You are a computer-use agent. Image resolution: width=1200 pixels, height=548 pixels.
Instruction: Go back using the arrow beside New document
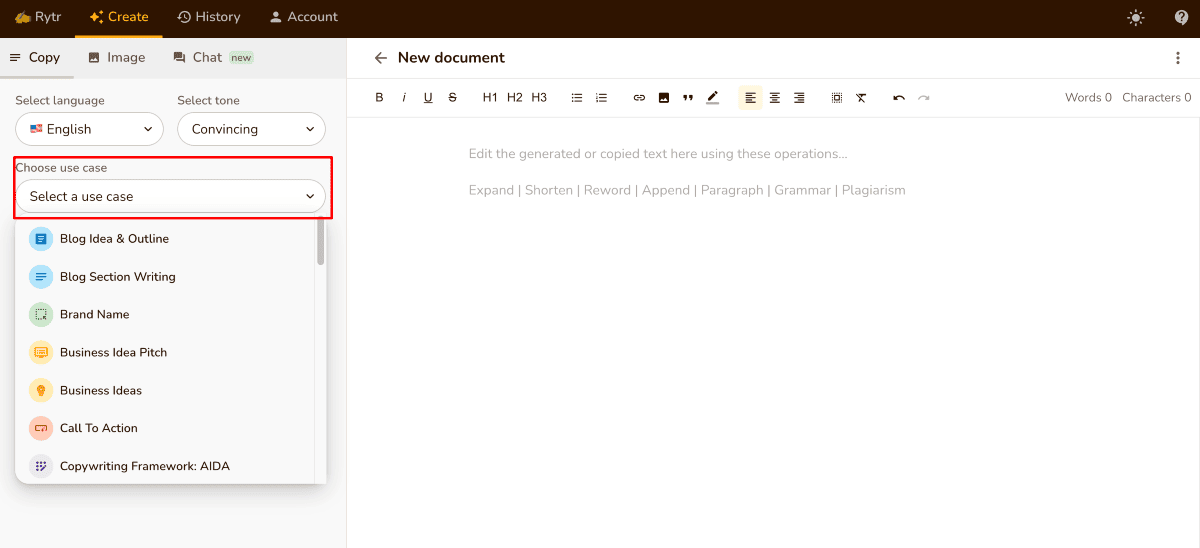click(x=380, y=58)
